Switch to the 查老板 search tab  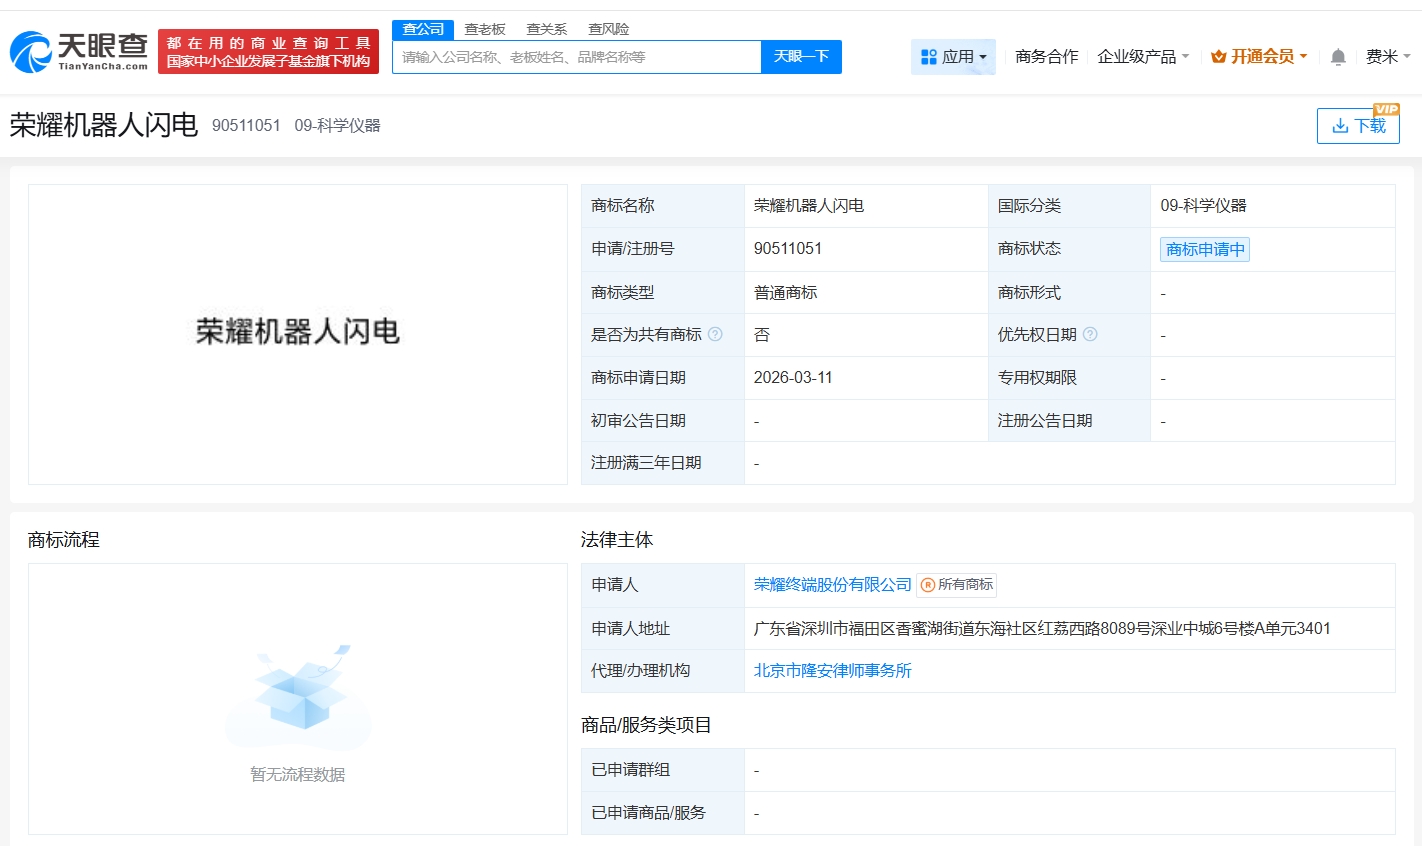pos(484,29)
